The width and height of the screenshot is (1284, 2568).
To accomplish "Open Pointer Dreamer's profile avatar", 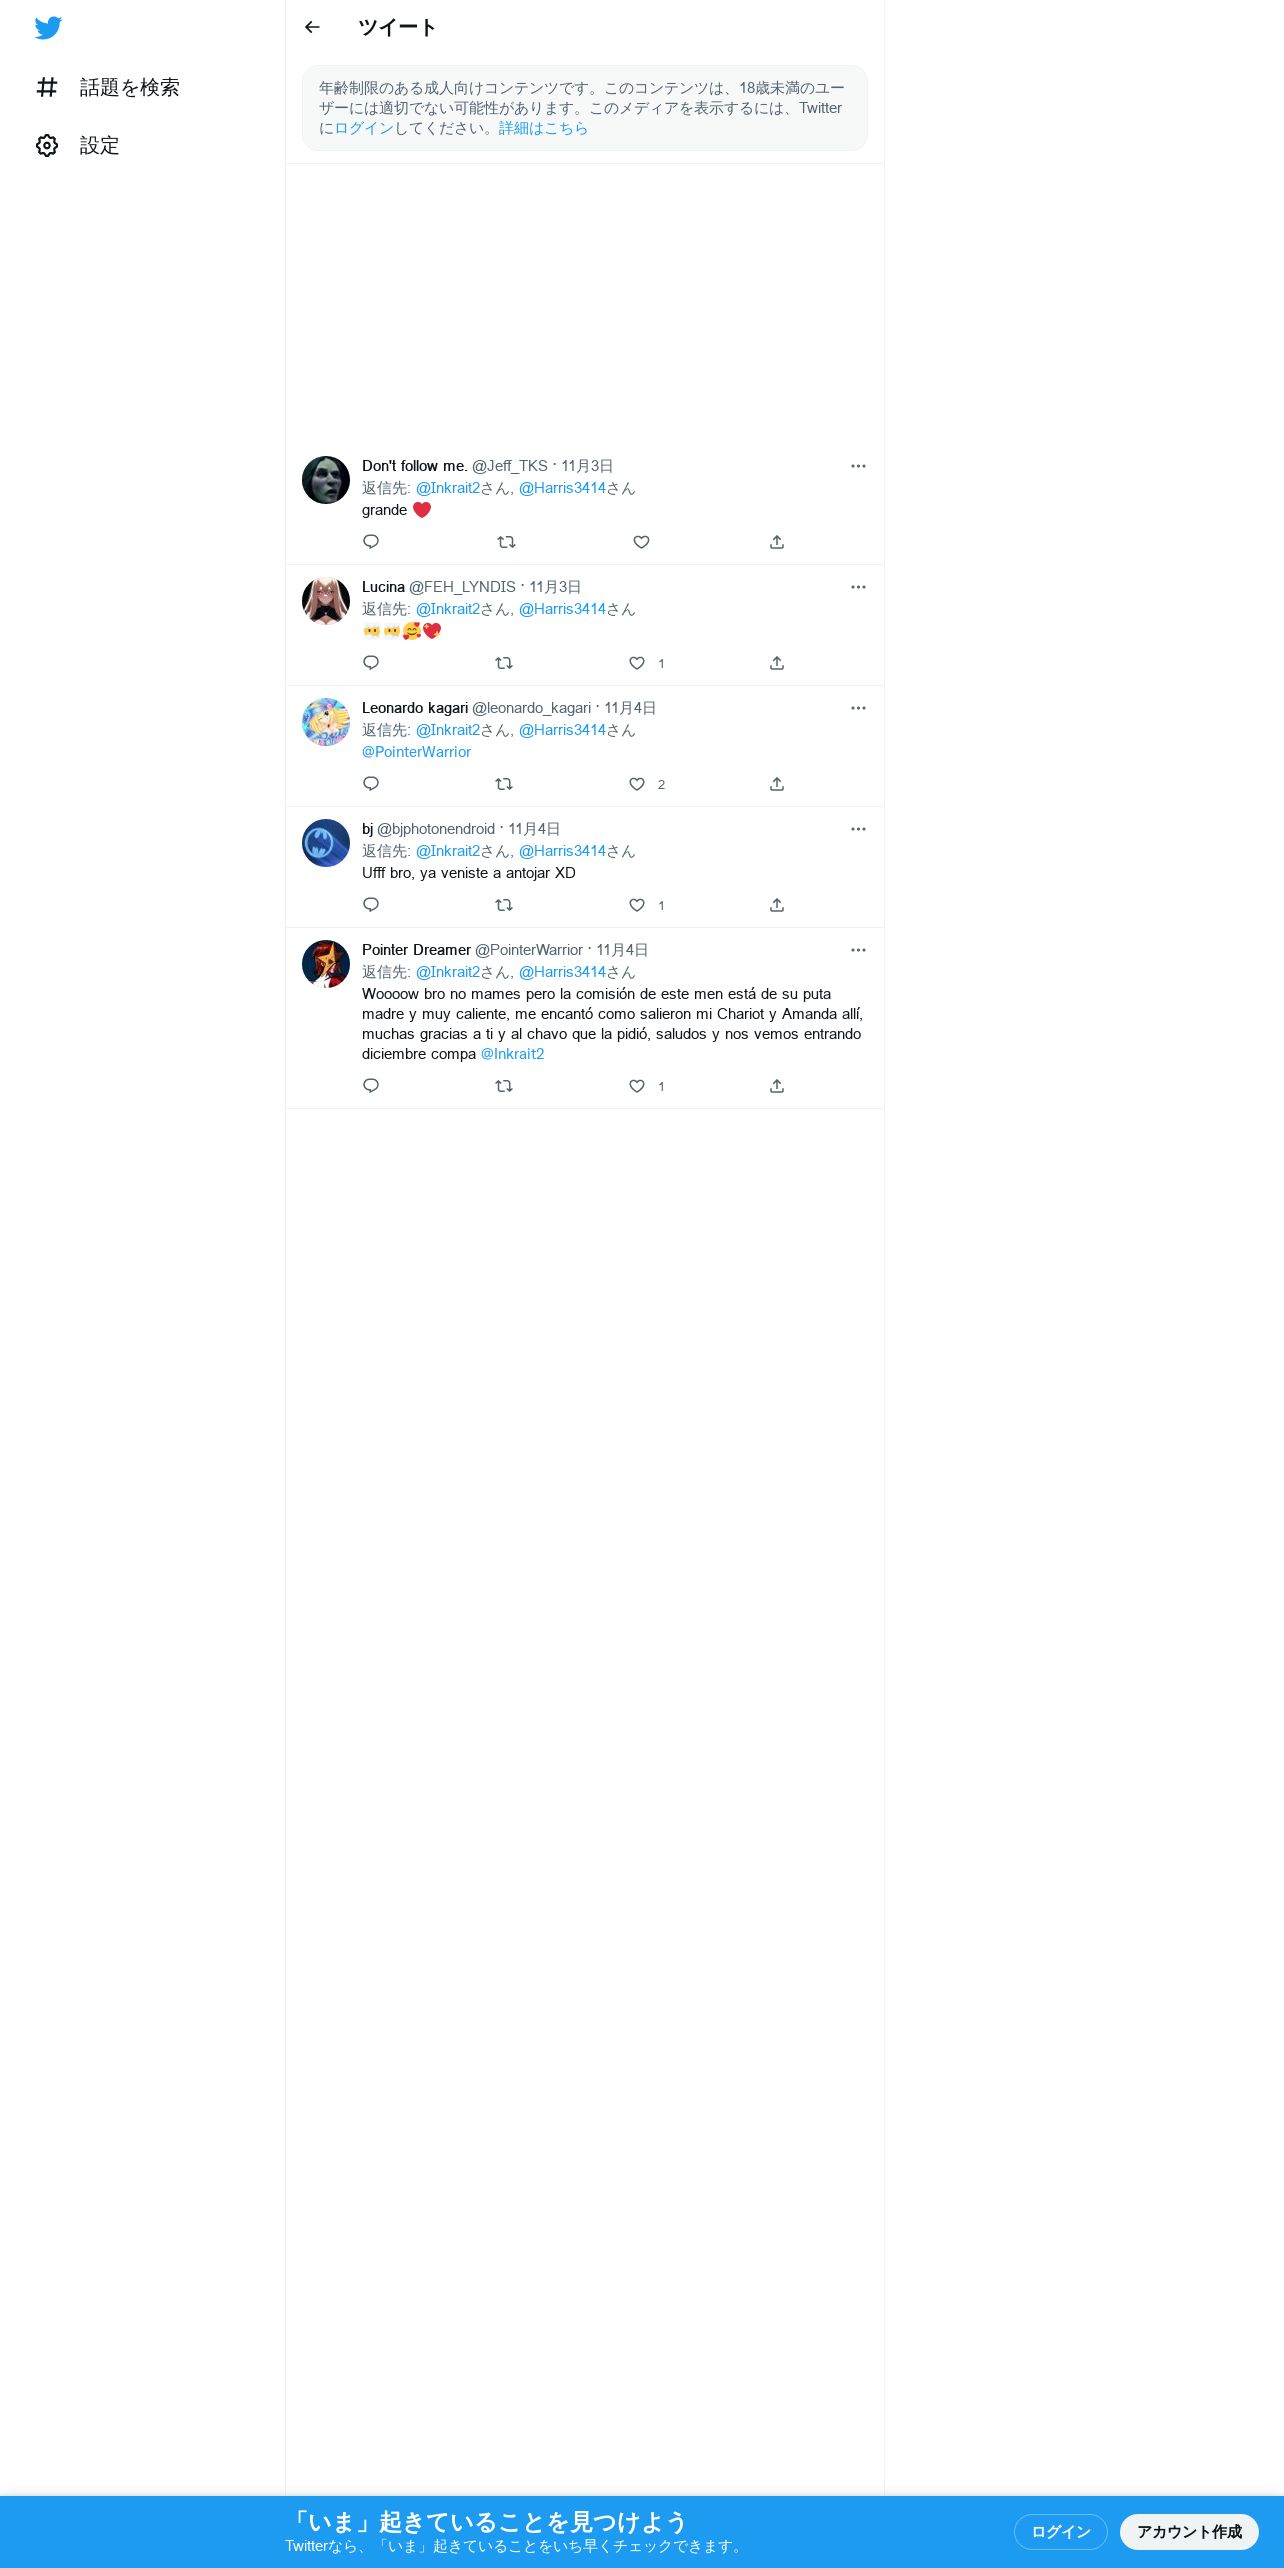I will pyautogui.click(x=326, y=964).
